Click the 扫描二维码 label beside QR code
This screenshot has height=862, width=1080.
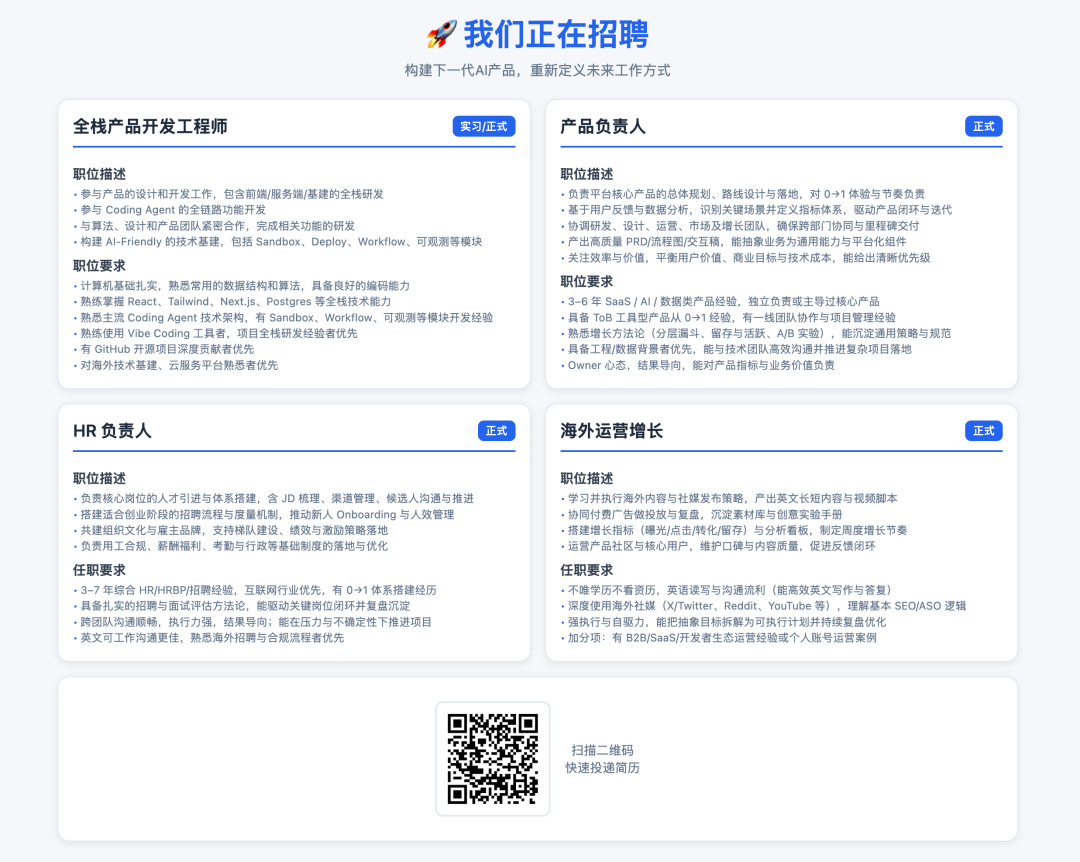602,750
